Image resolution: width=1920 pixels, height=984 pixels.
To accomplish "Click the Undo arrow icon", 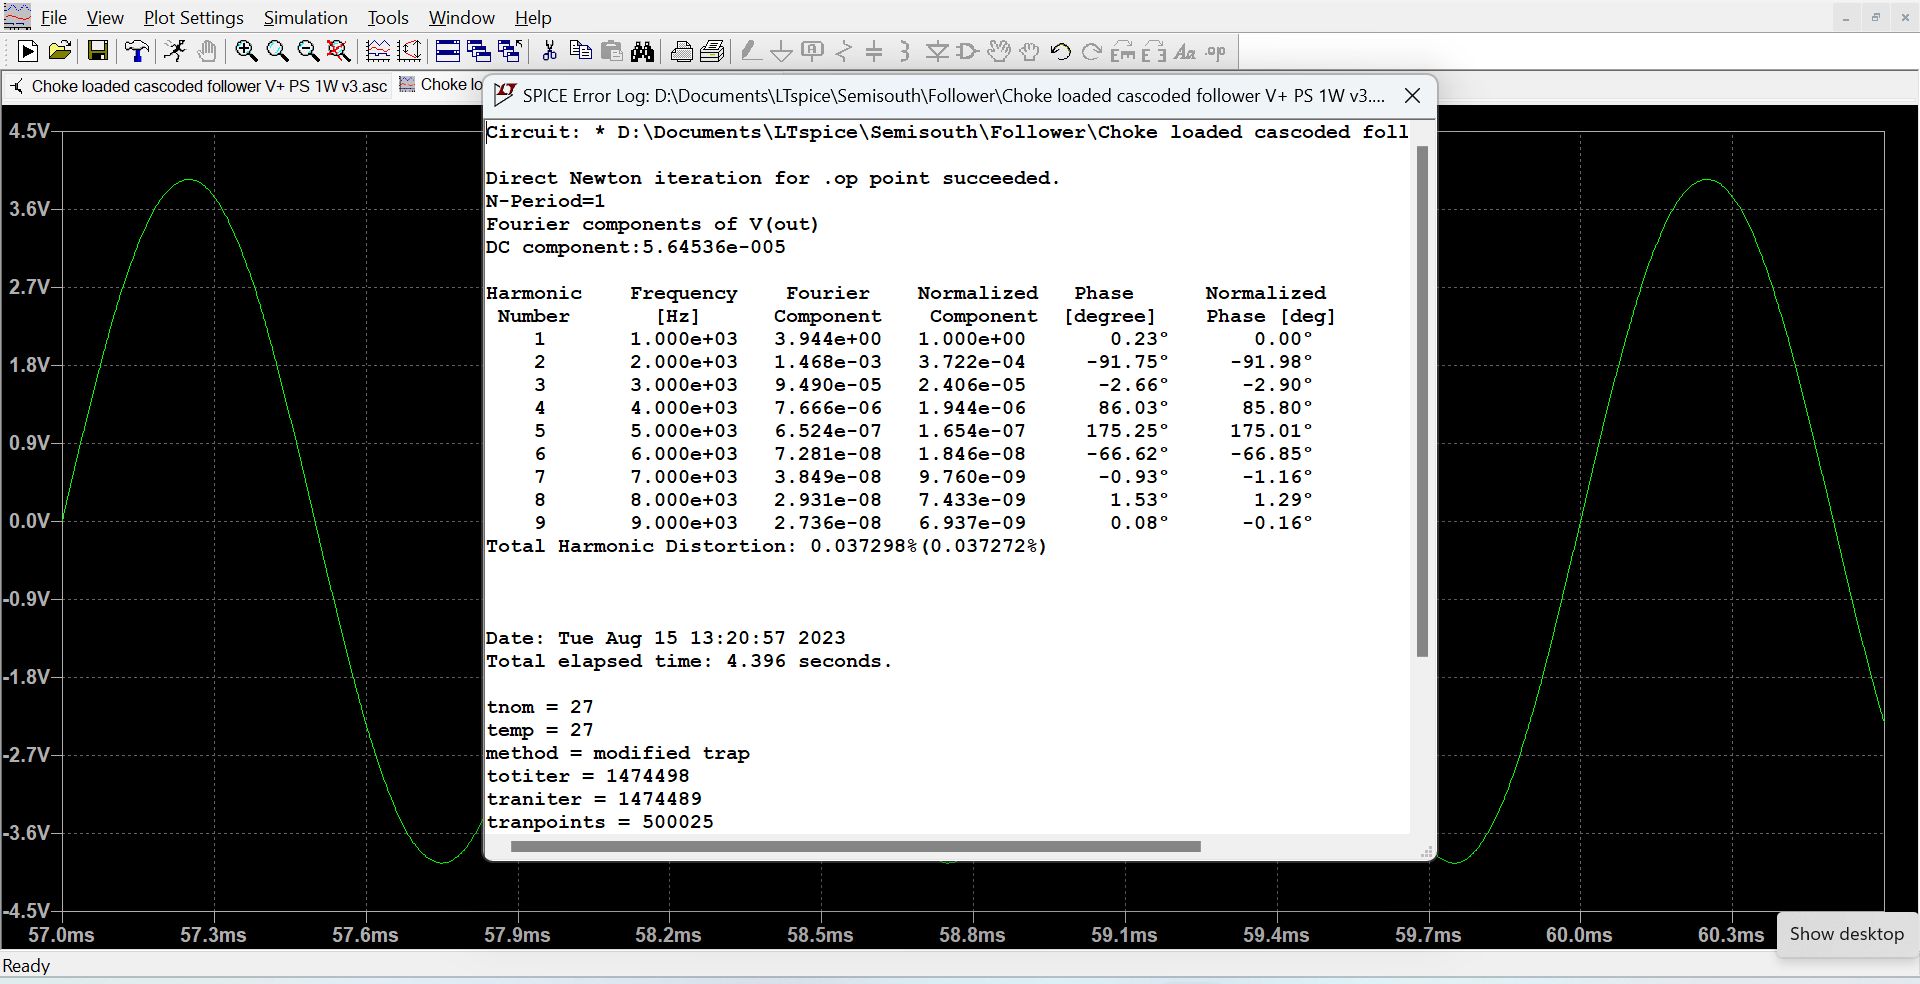I will click(x=1061, y=52).
